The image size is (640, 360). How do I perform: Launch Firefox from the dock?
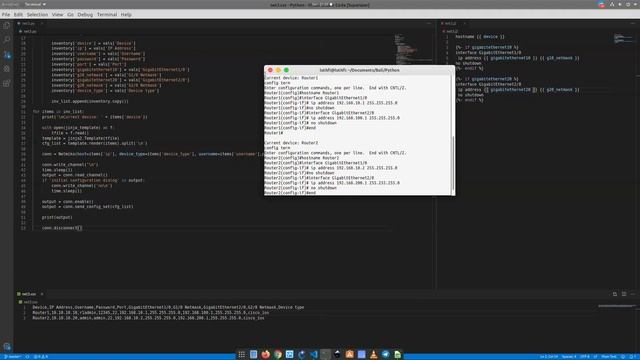tap(266, 354)
